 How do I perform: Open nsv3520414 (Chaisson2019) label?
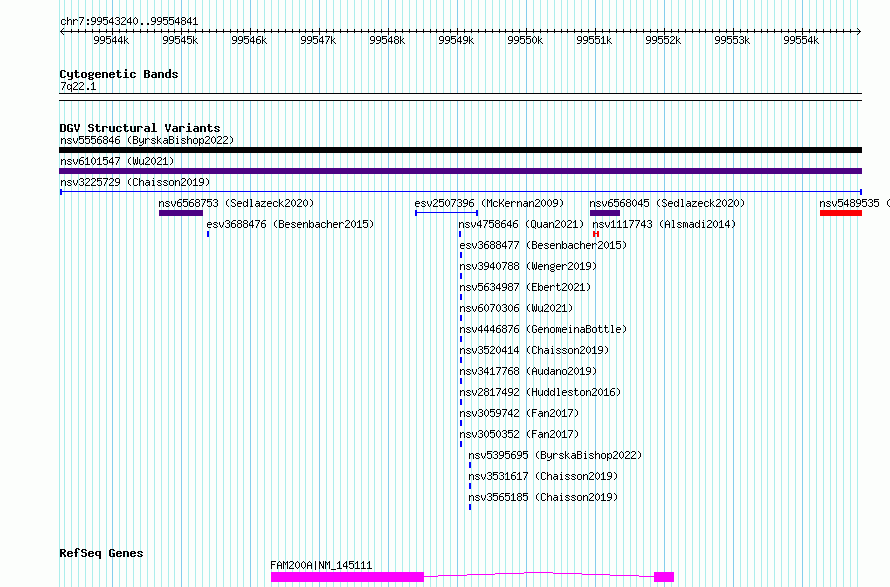click(534, 350)
